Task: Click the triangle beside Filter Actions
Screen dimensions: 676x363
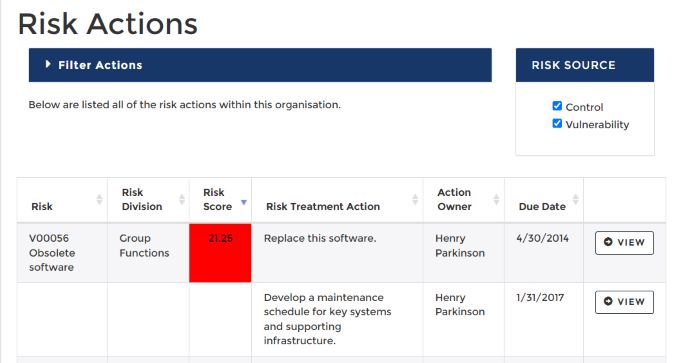Action: (x=48, y=64)
